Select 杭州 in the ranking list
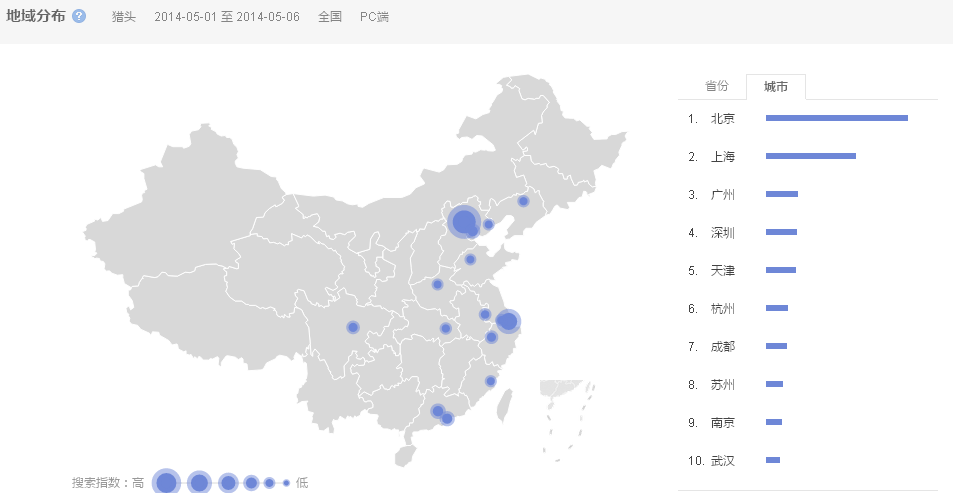Viewport: 953px width, 493px height. point(722,309)
